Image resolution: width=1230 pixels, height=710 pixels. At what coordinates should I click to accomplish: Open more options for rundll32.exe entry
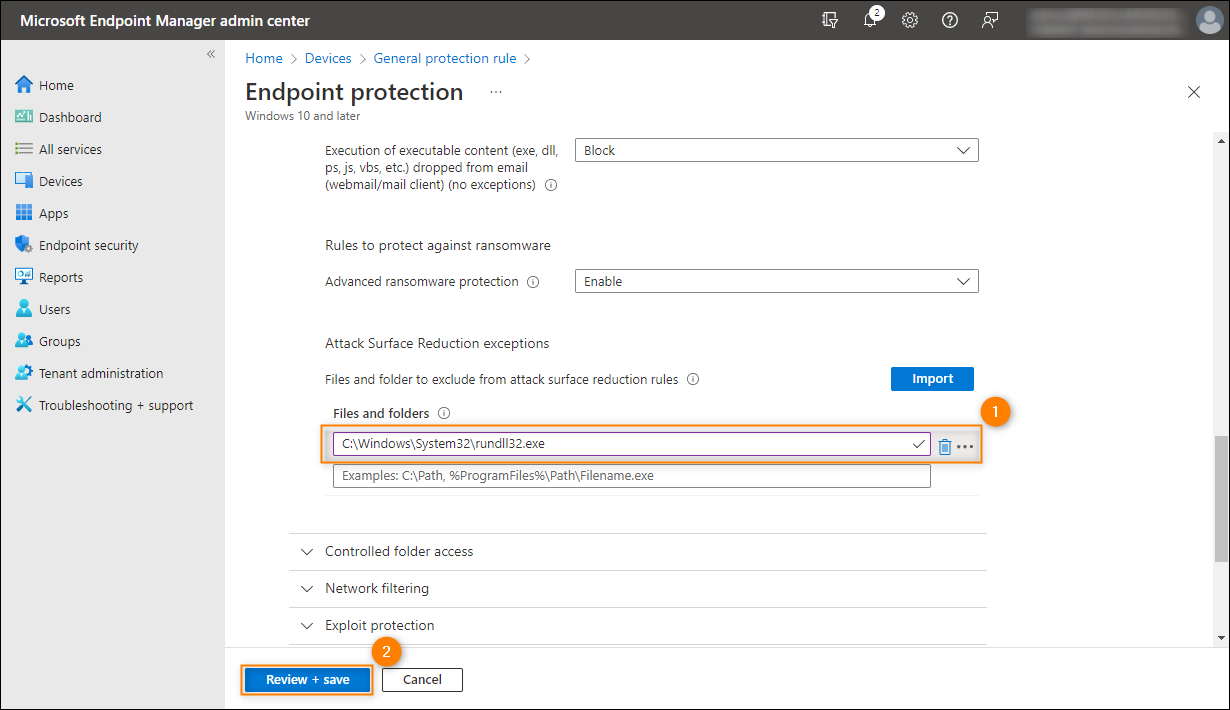(x=965, y=446)
